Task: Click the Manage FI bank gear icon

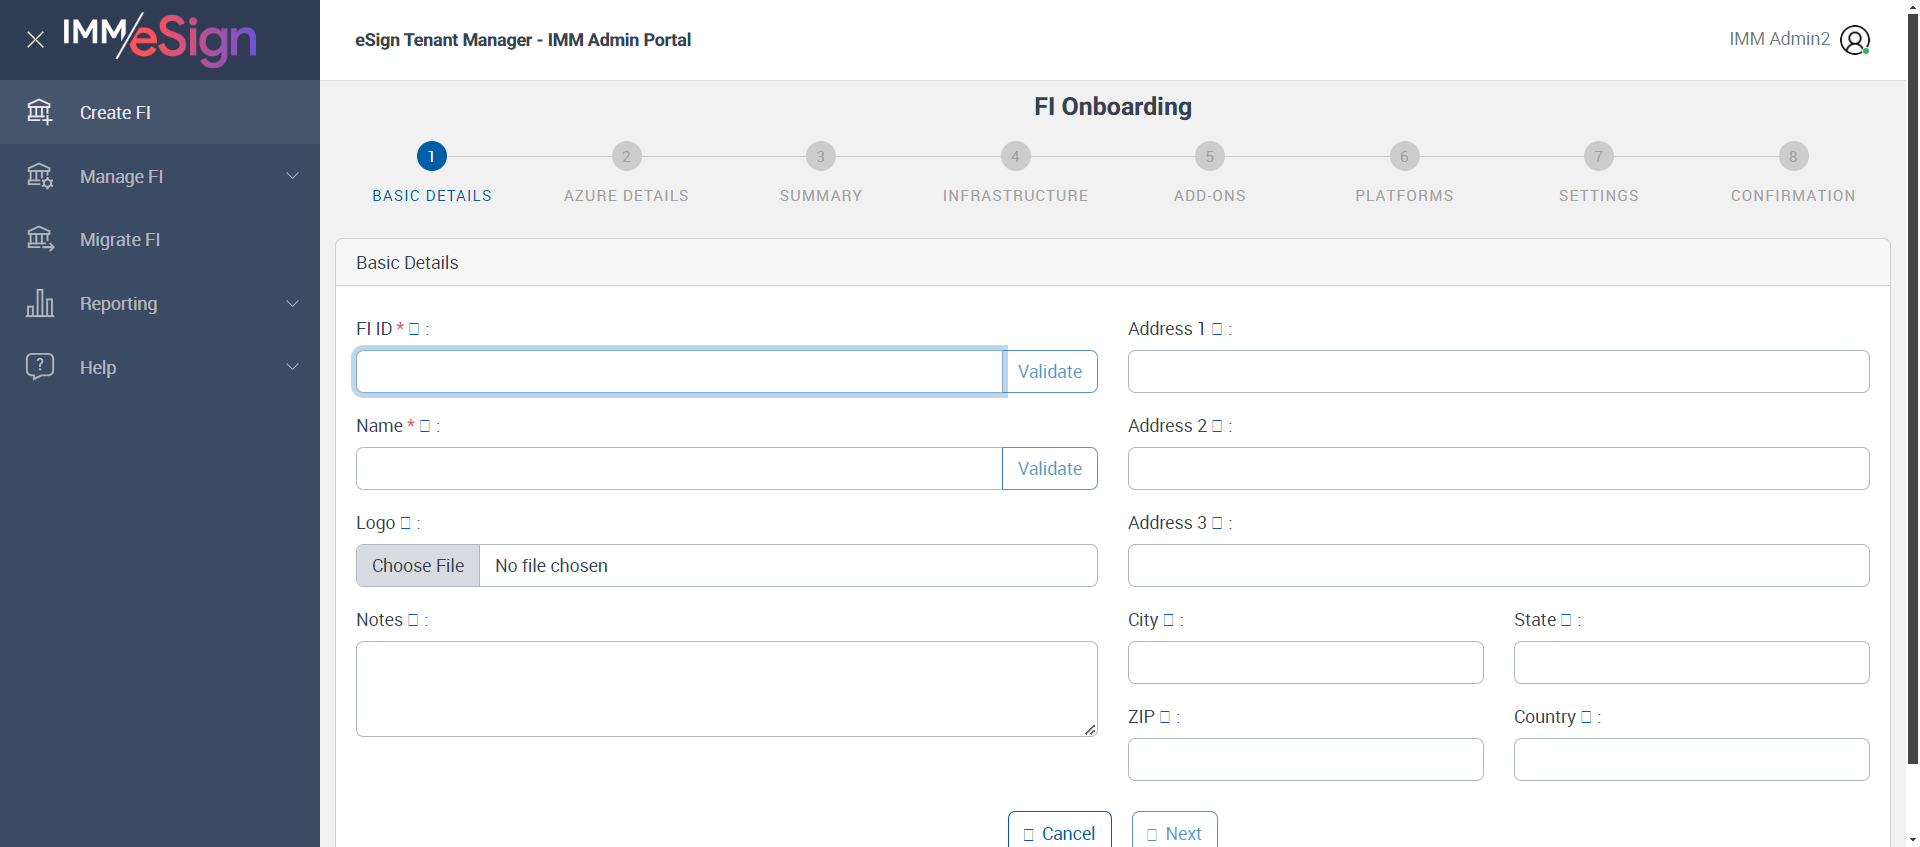Action: pyautogui.click(x=40, y=176)
